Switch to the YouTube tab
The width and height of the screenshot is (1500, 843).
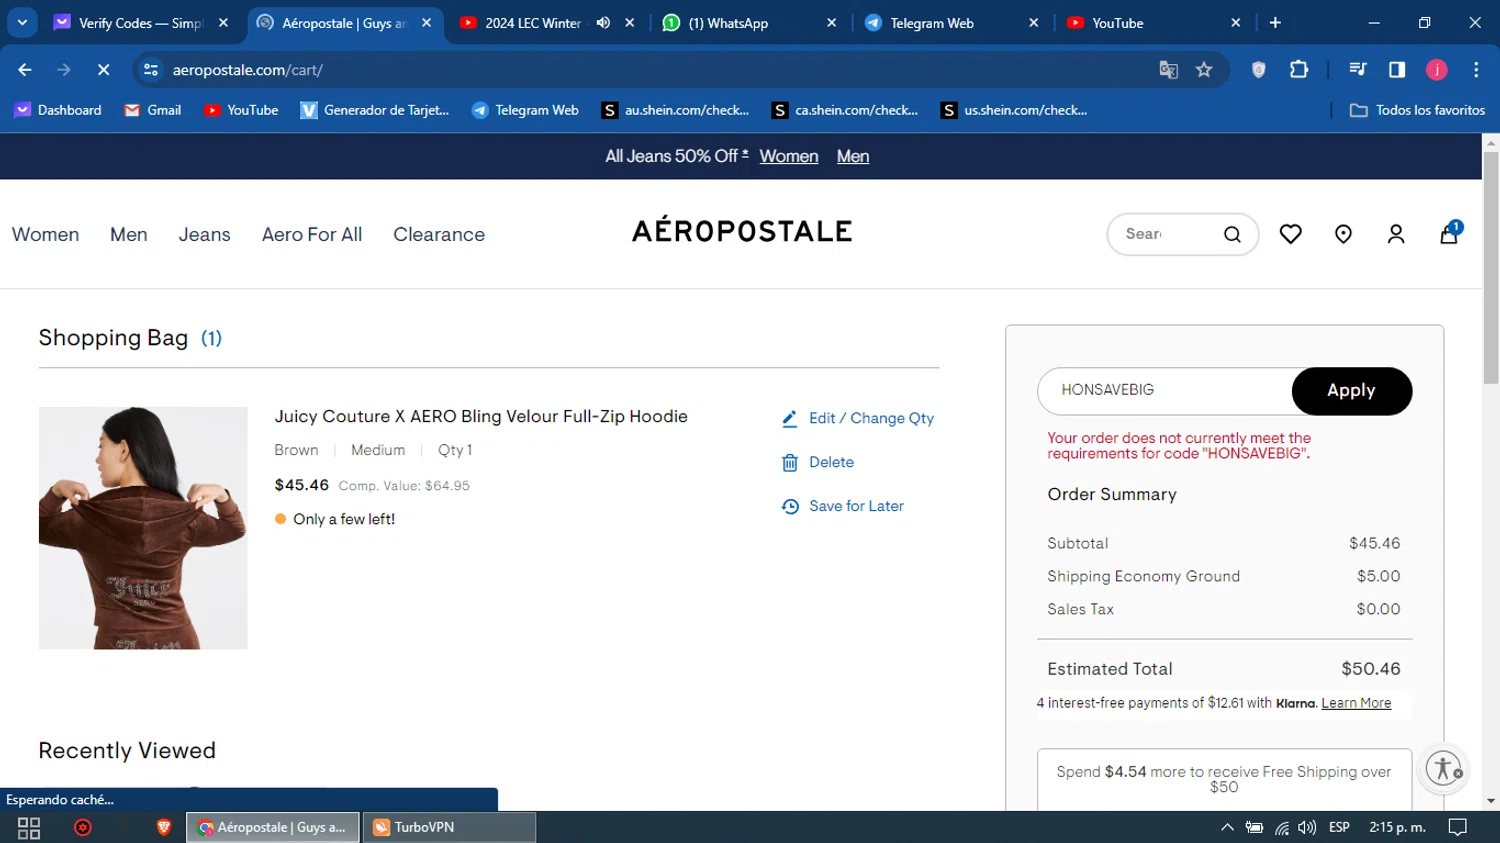pos(1152,23)
